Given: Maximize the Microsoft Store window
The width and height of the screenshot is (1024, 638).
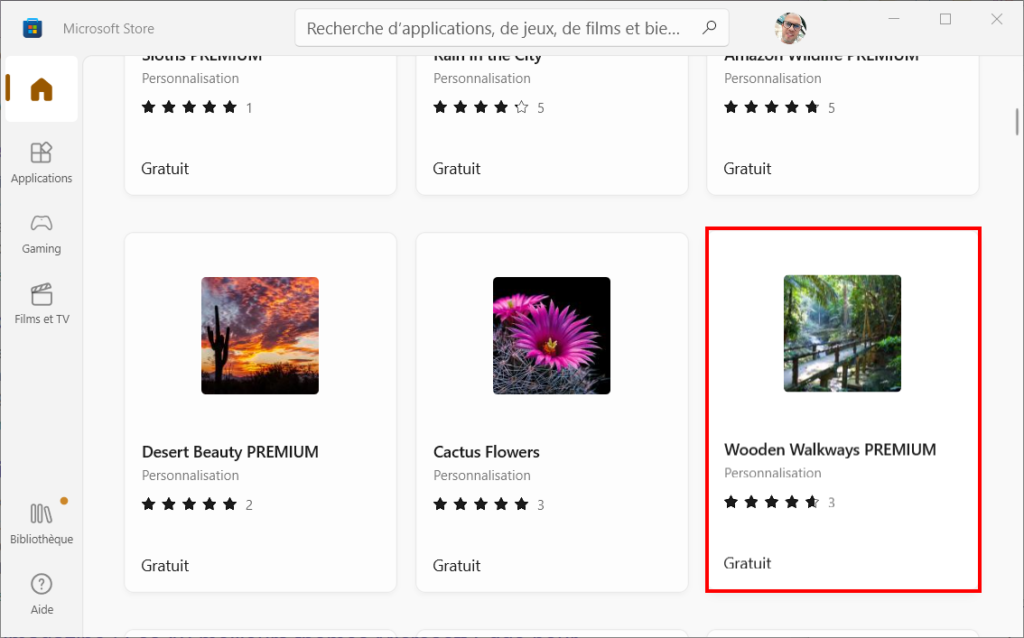Looking at the screenshot, I should click(x=945, y=19).
